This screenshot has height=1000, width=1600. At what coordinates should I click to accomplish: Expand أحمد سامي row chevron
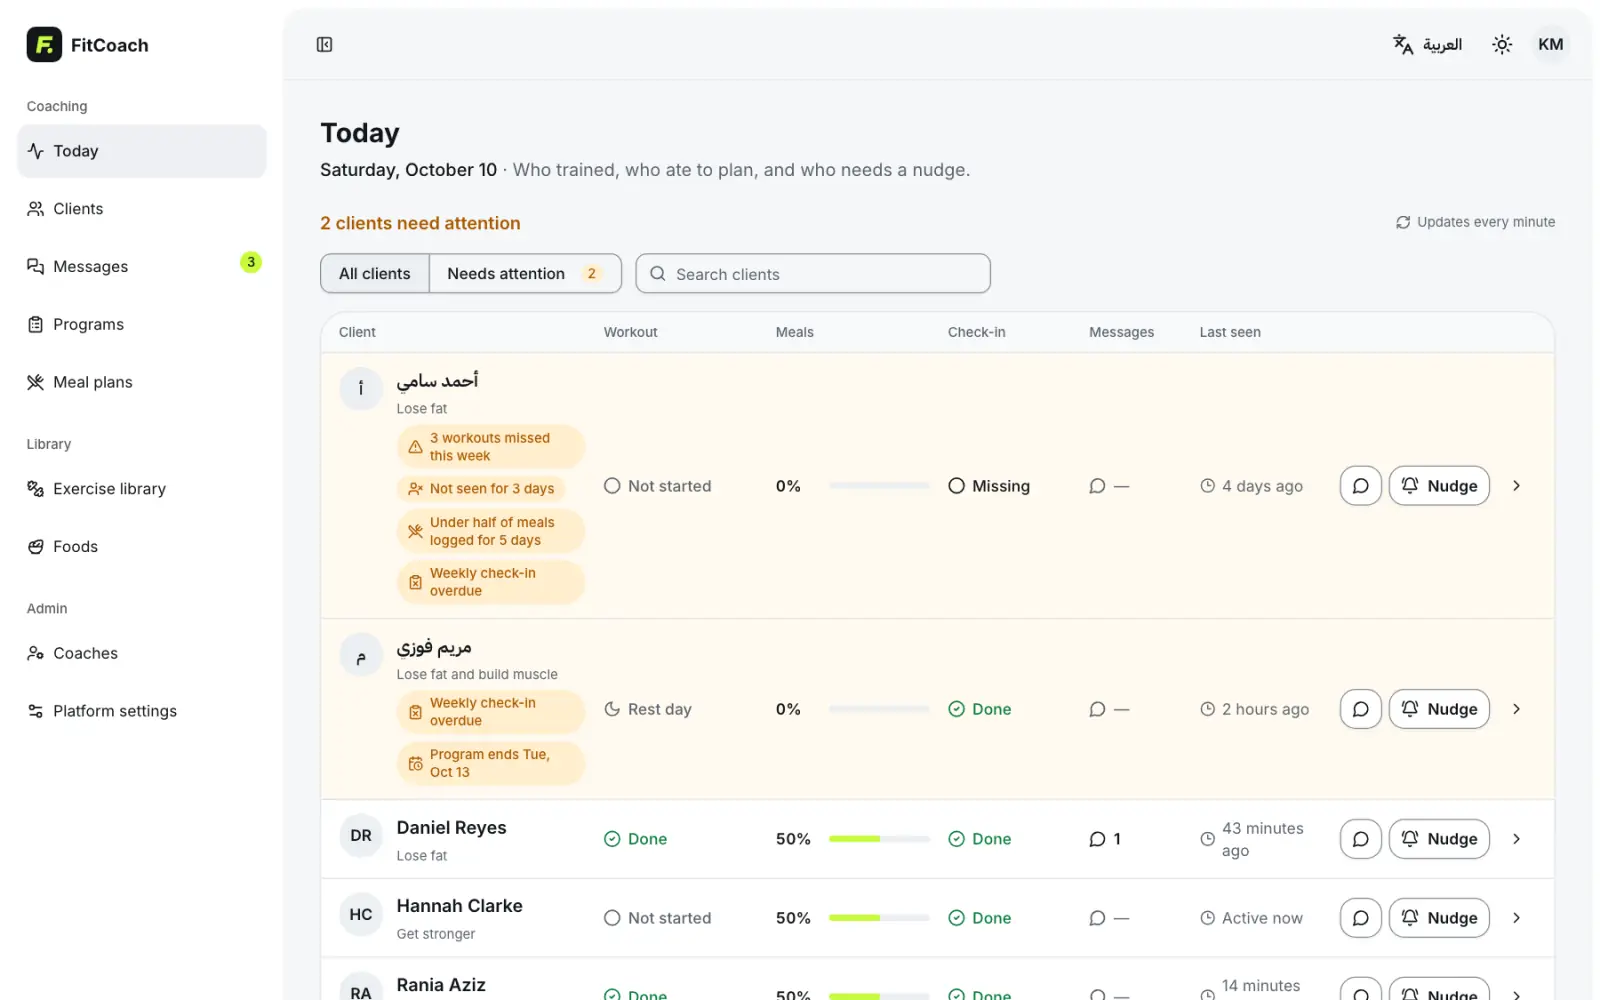coord(1516,486)
